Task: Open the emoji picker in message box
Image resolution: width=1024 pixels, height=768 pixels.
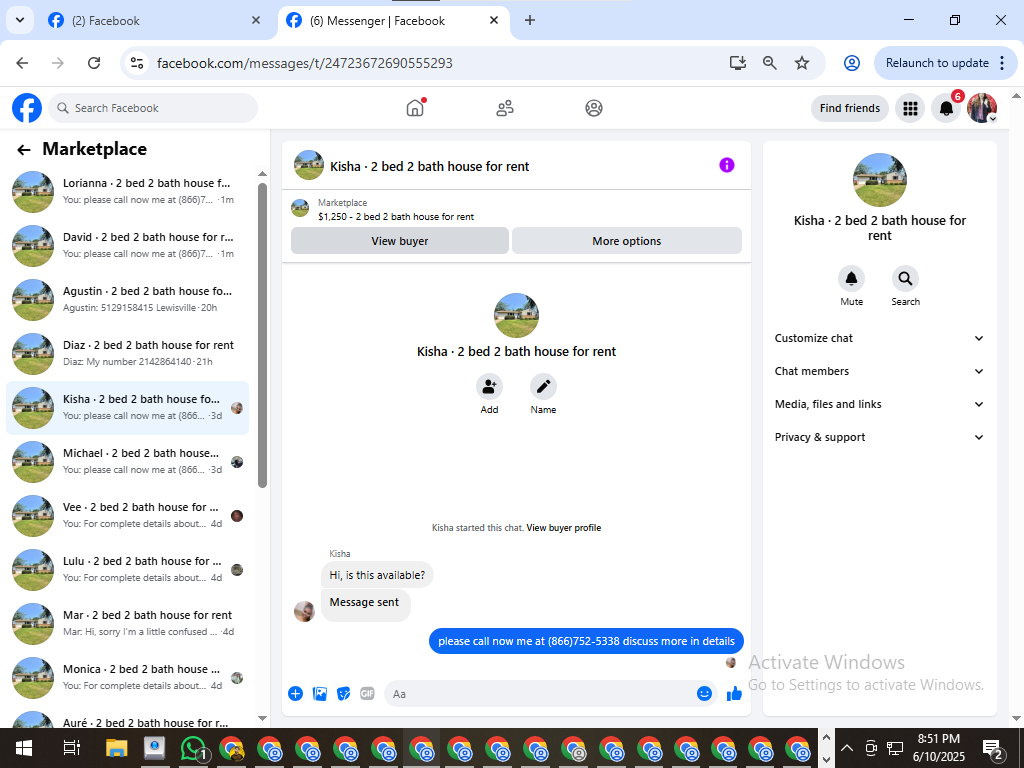Action: (704, 694)
